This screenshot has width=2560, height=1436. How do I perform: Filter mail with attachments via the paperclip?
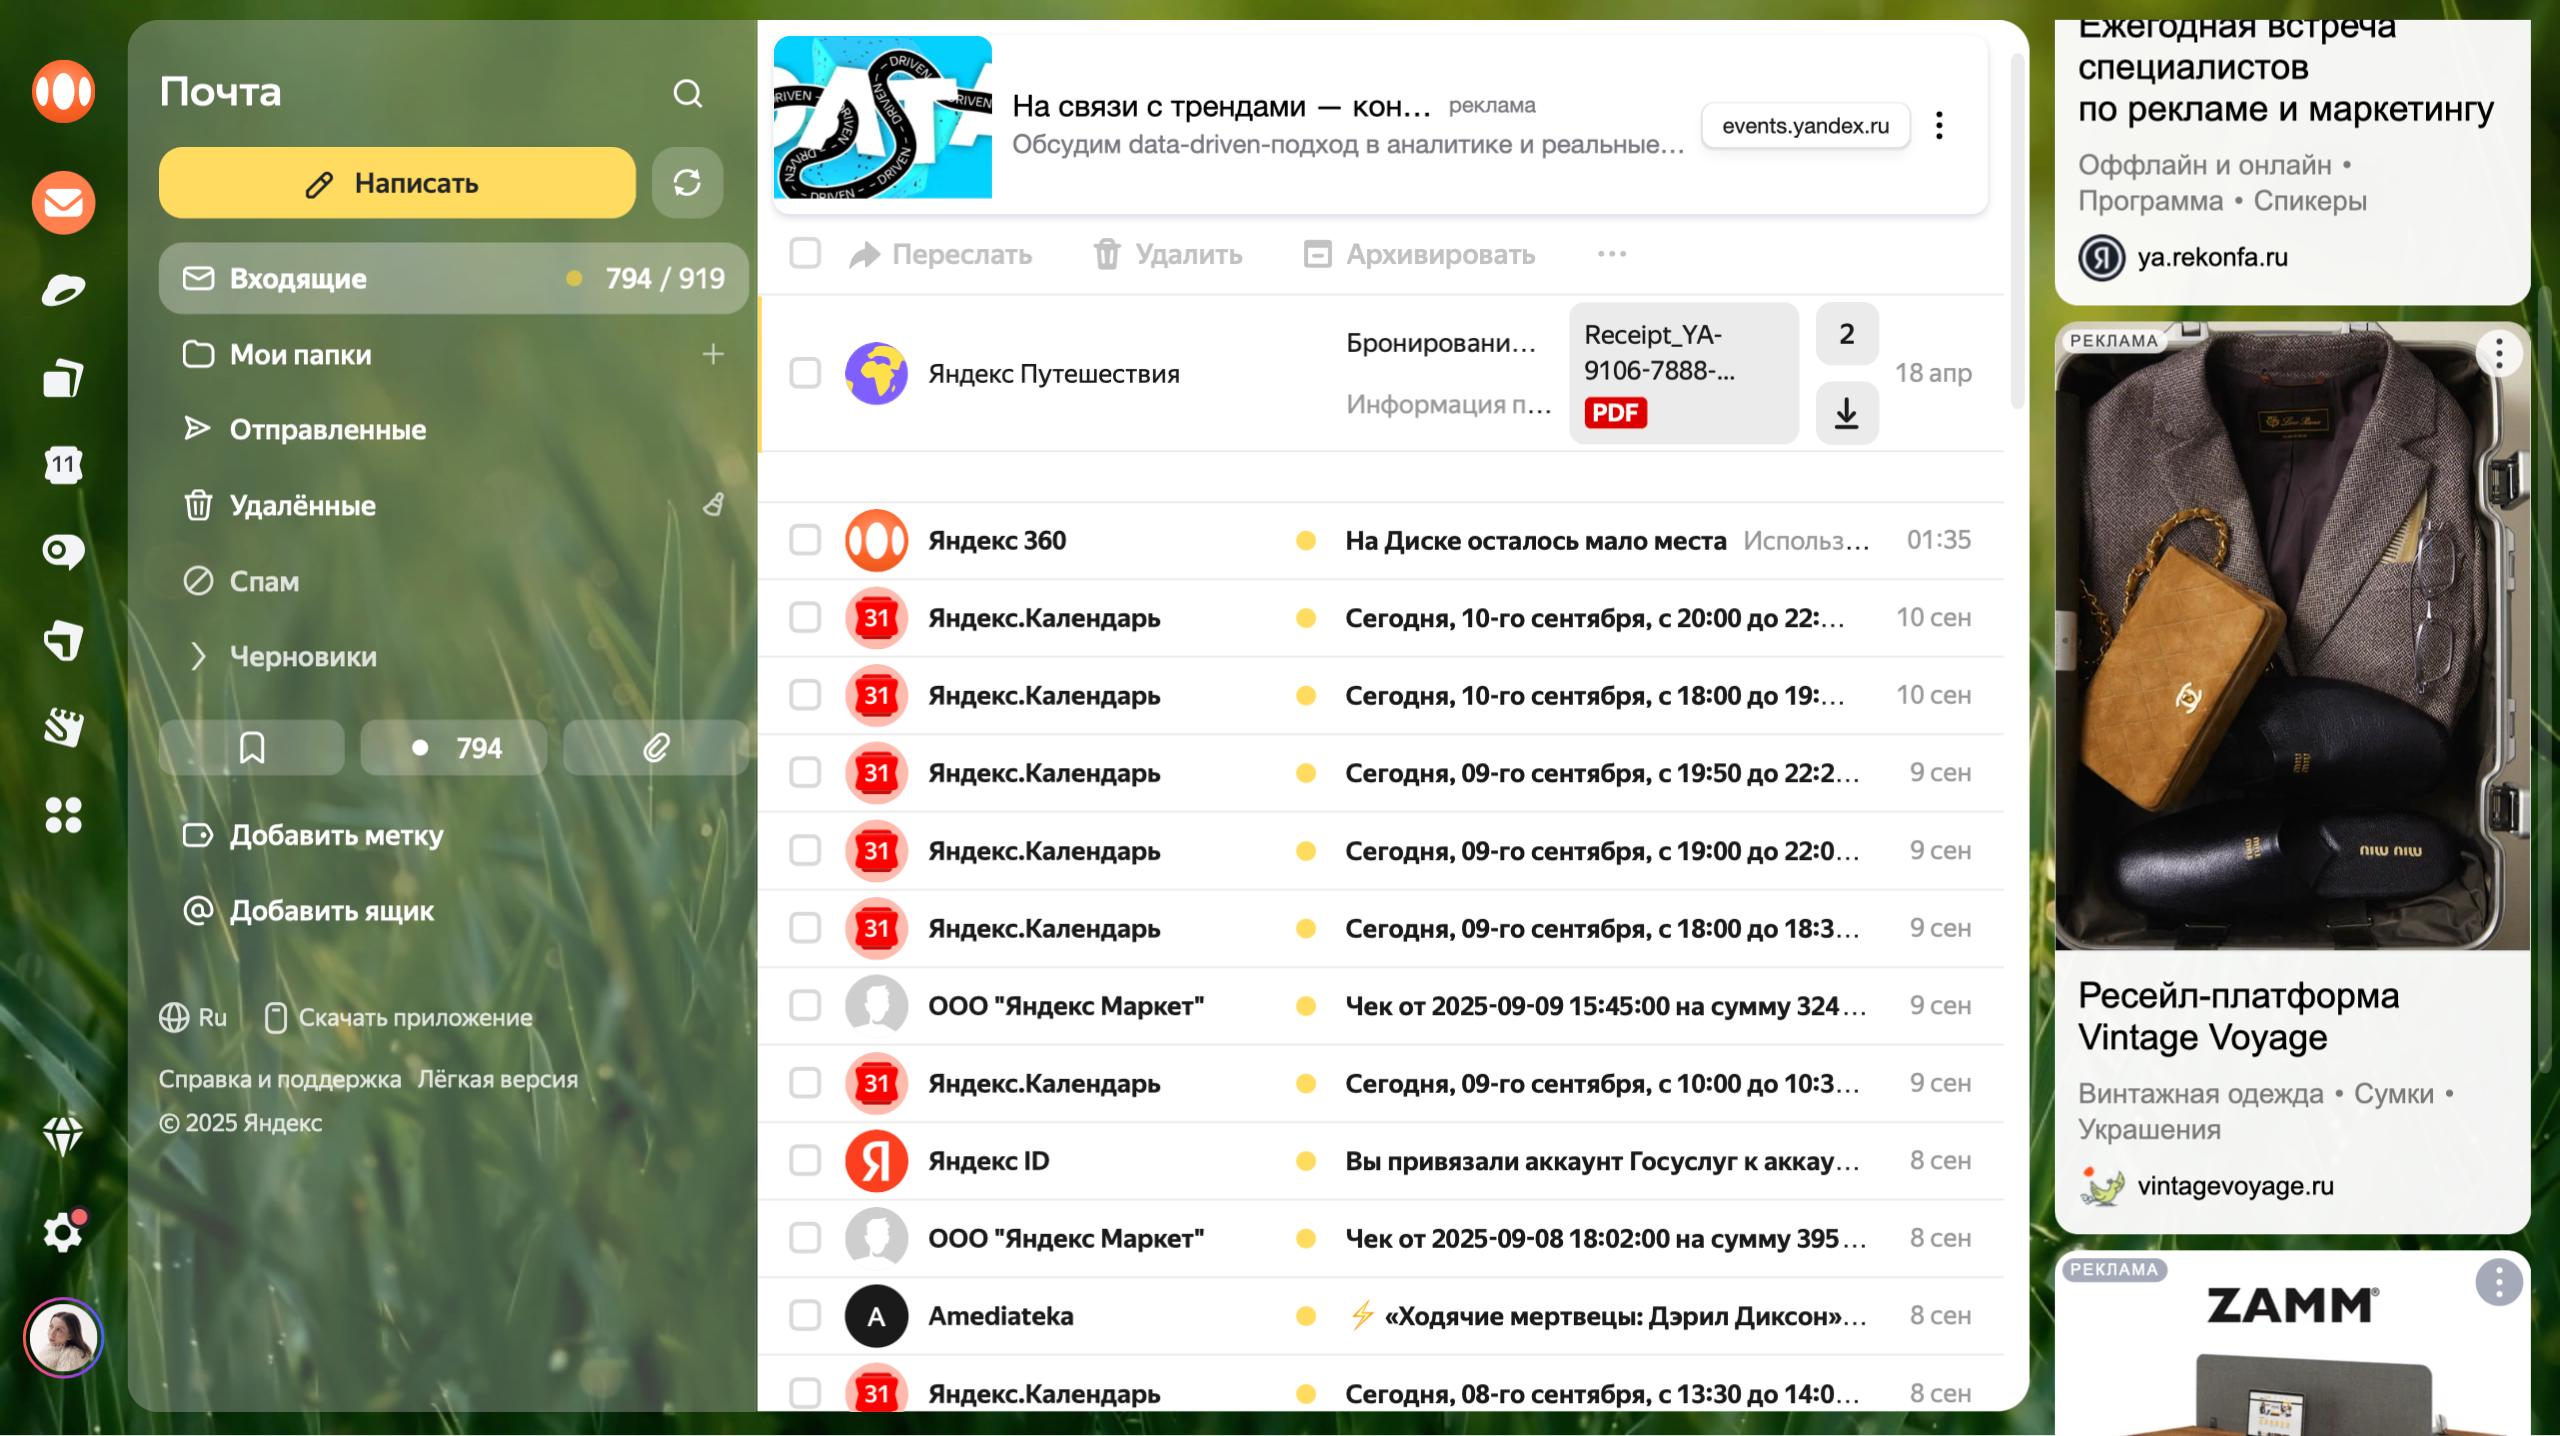[655, 748]
